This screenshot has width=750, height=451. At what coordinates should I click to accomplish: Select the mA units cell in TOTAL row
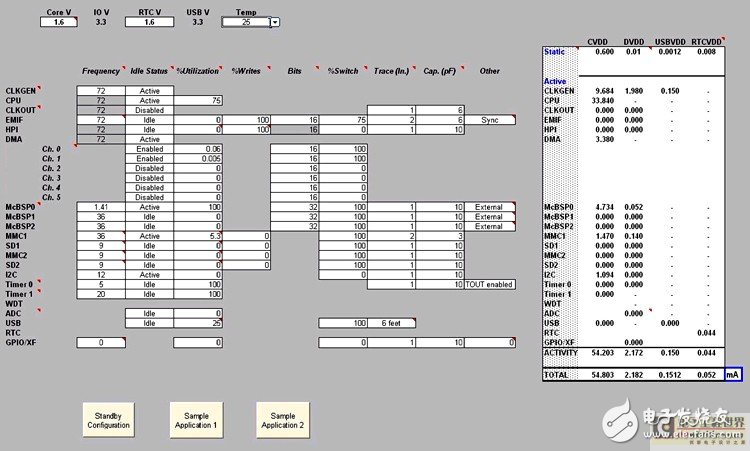(x=733, y=372)
